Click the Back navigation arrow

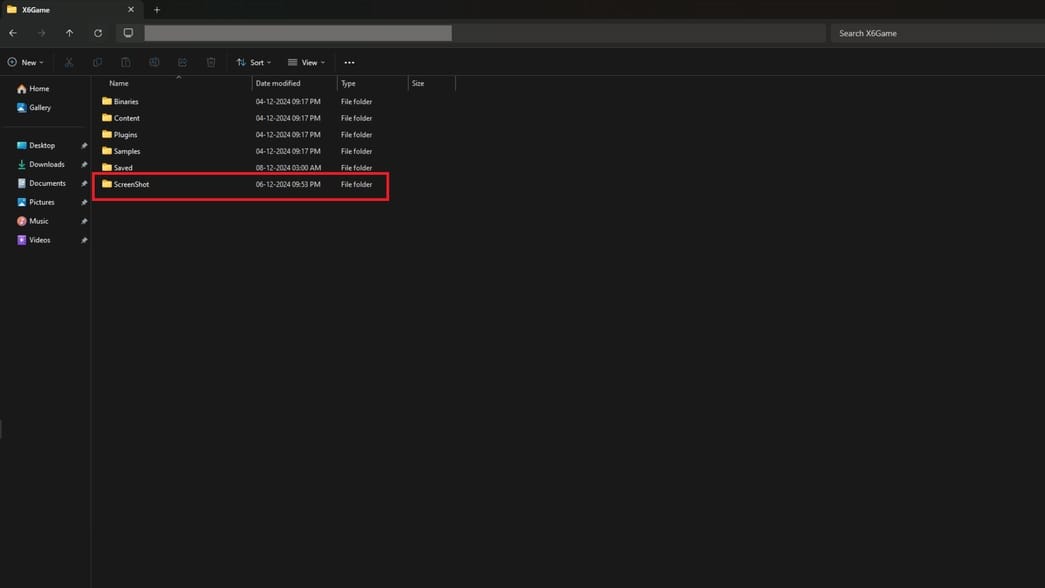(x=13, y=33)
